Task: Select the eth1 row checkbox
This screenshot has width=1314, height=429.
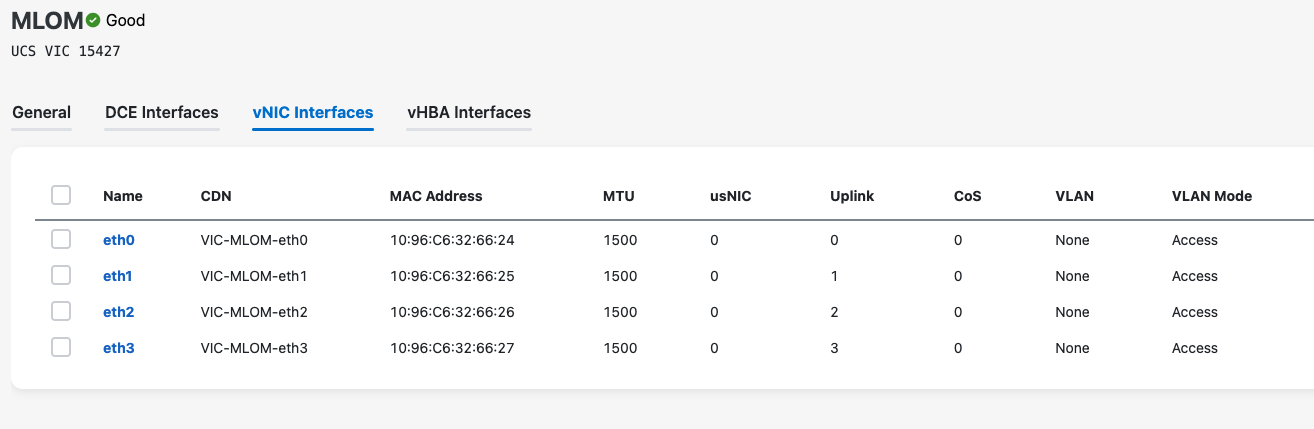Action: coord(61,275)
